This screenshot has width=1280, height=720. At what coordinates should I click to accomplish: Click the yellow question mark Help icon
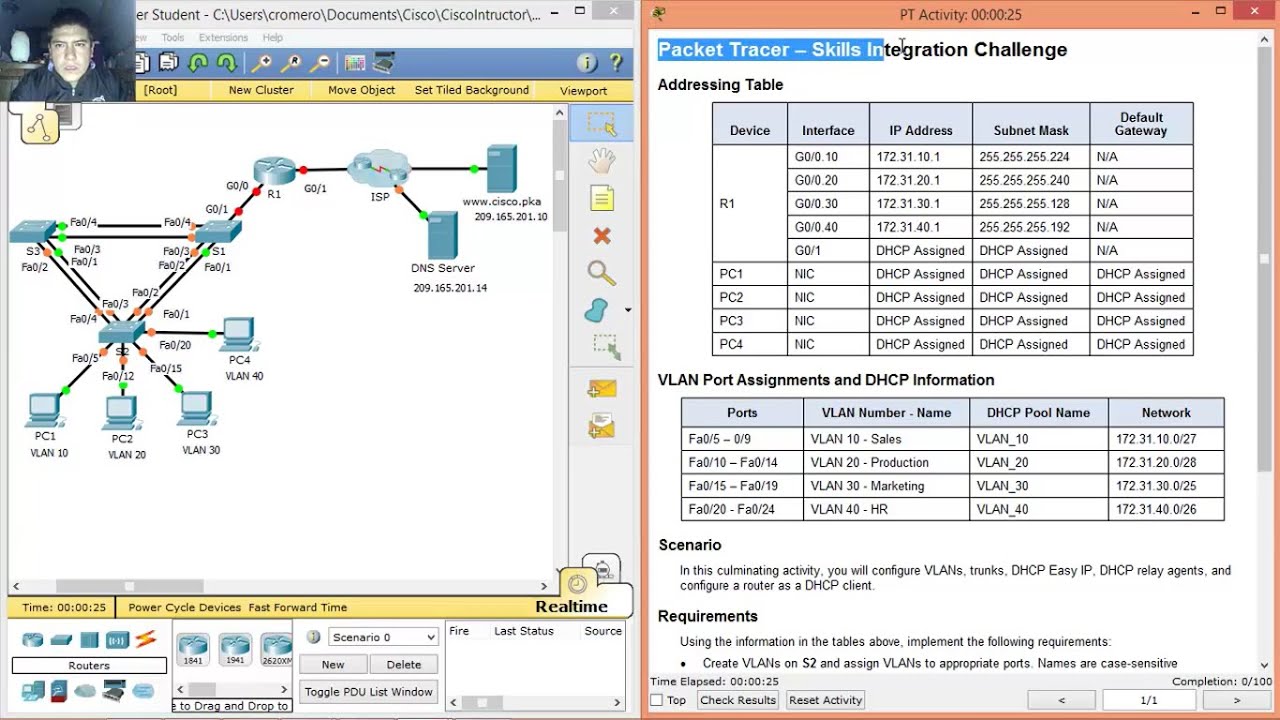coord(616,63)
